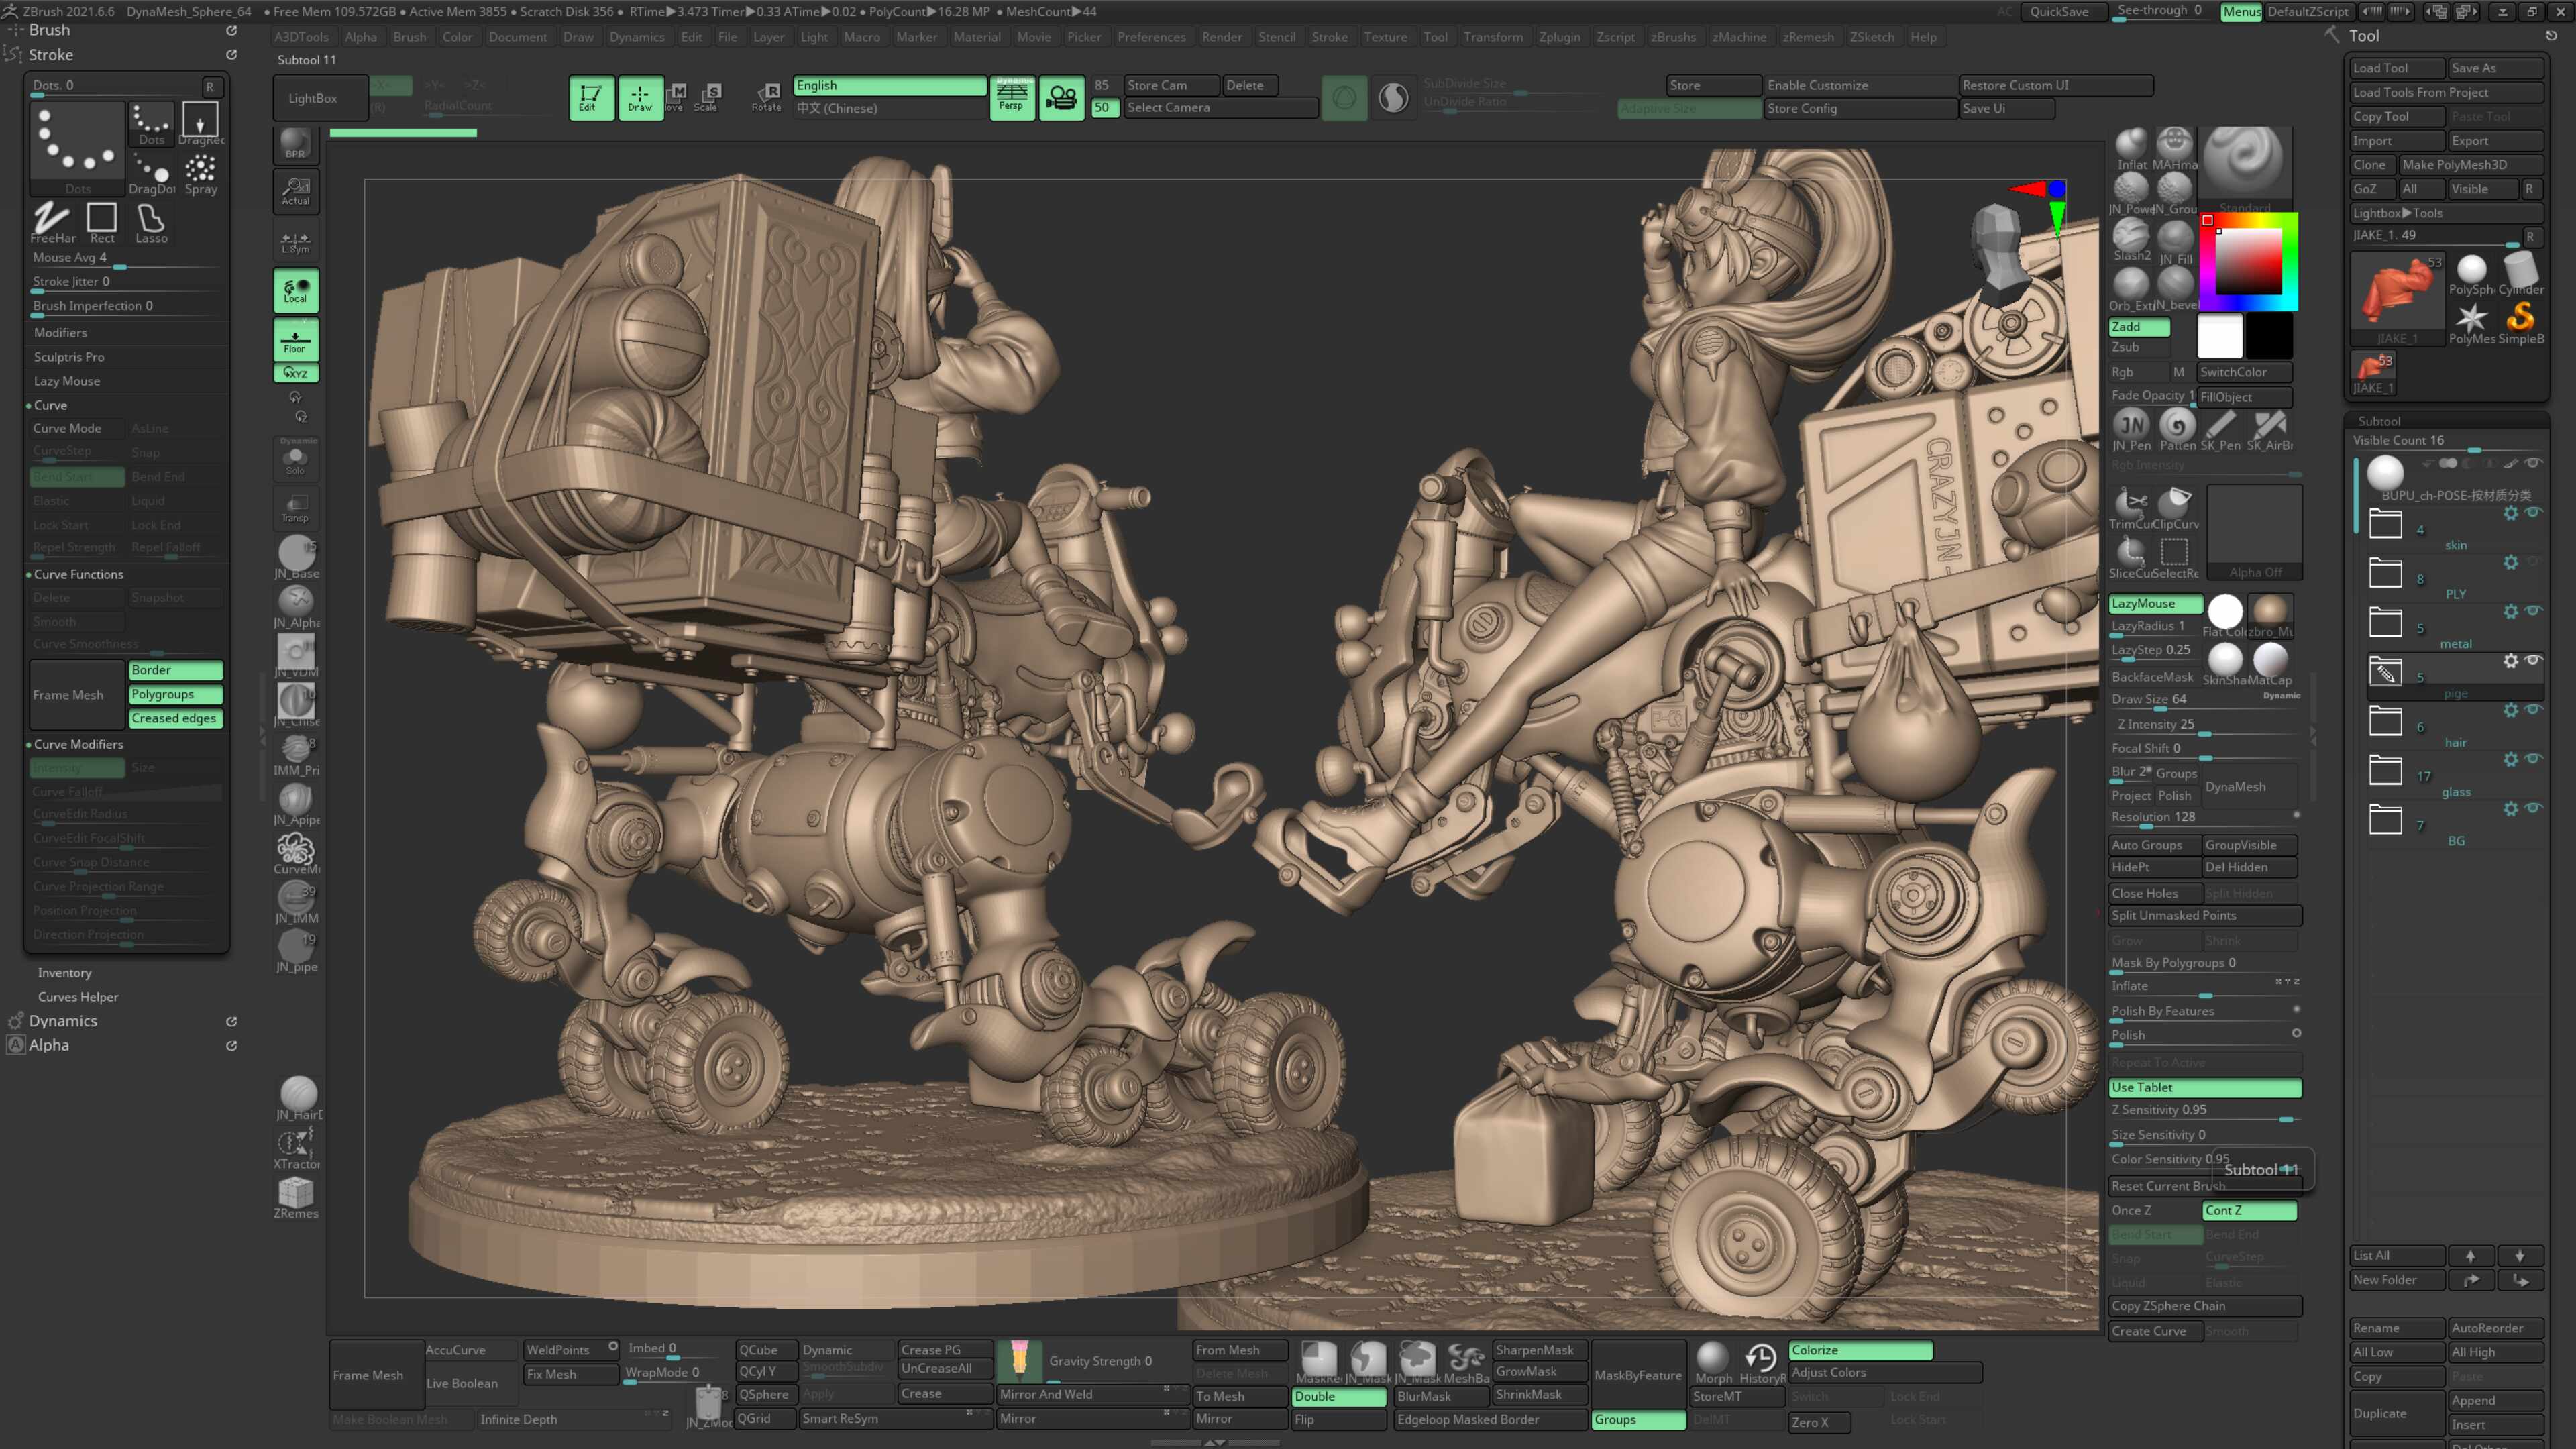Pick the Inflat brush
Screen dimensions: 2576x1449
tap(2131, 149)
